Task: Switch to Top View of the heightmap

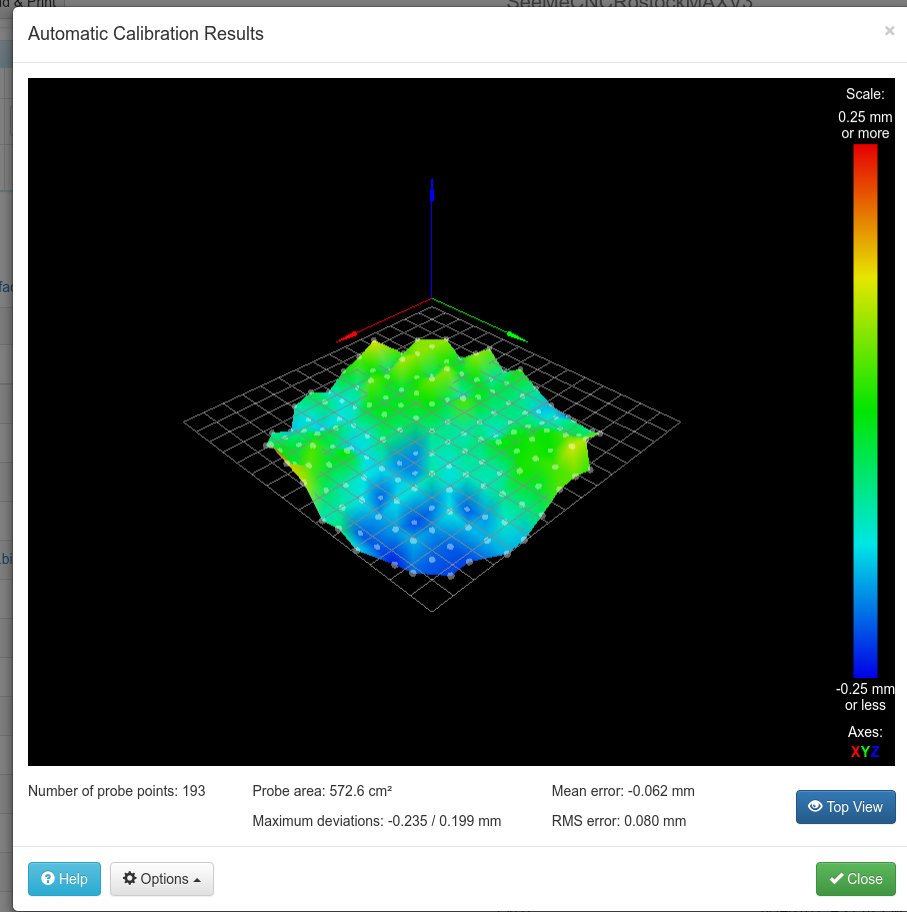Action: [x=845, y=807]
